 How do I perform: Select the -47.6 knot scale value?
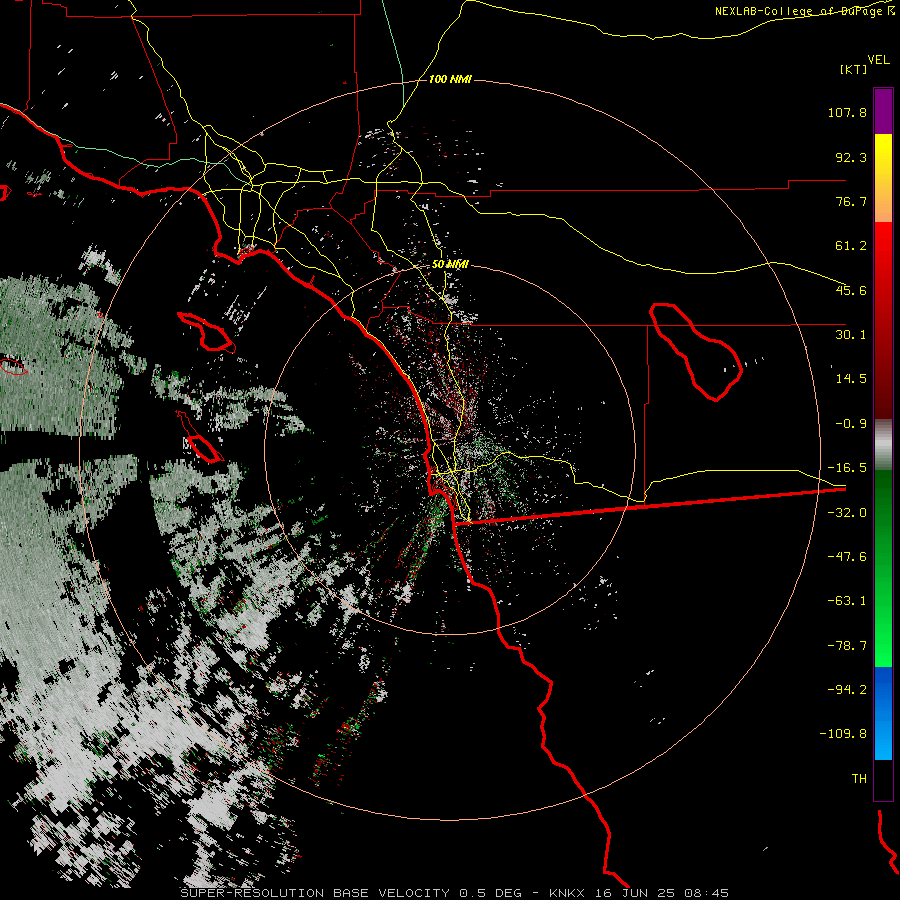[847, 557]
